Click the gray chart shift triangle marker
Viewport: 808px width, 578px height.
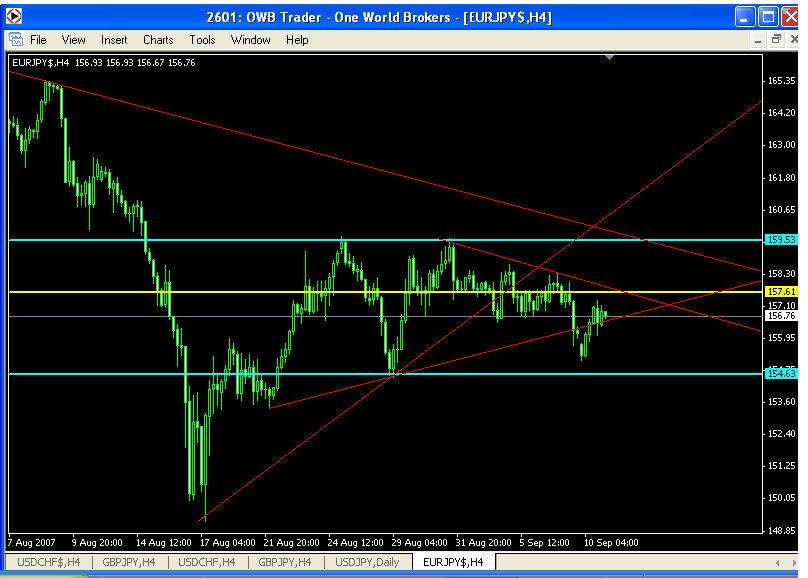click(x=610, y=58)
